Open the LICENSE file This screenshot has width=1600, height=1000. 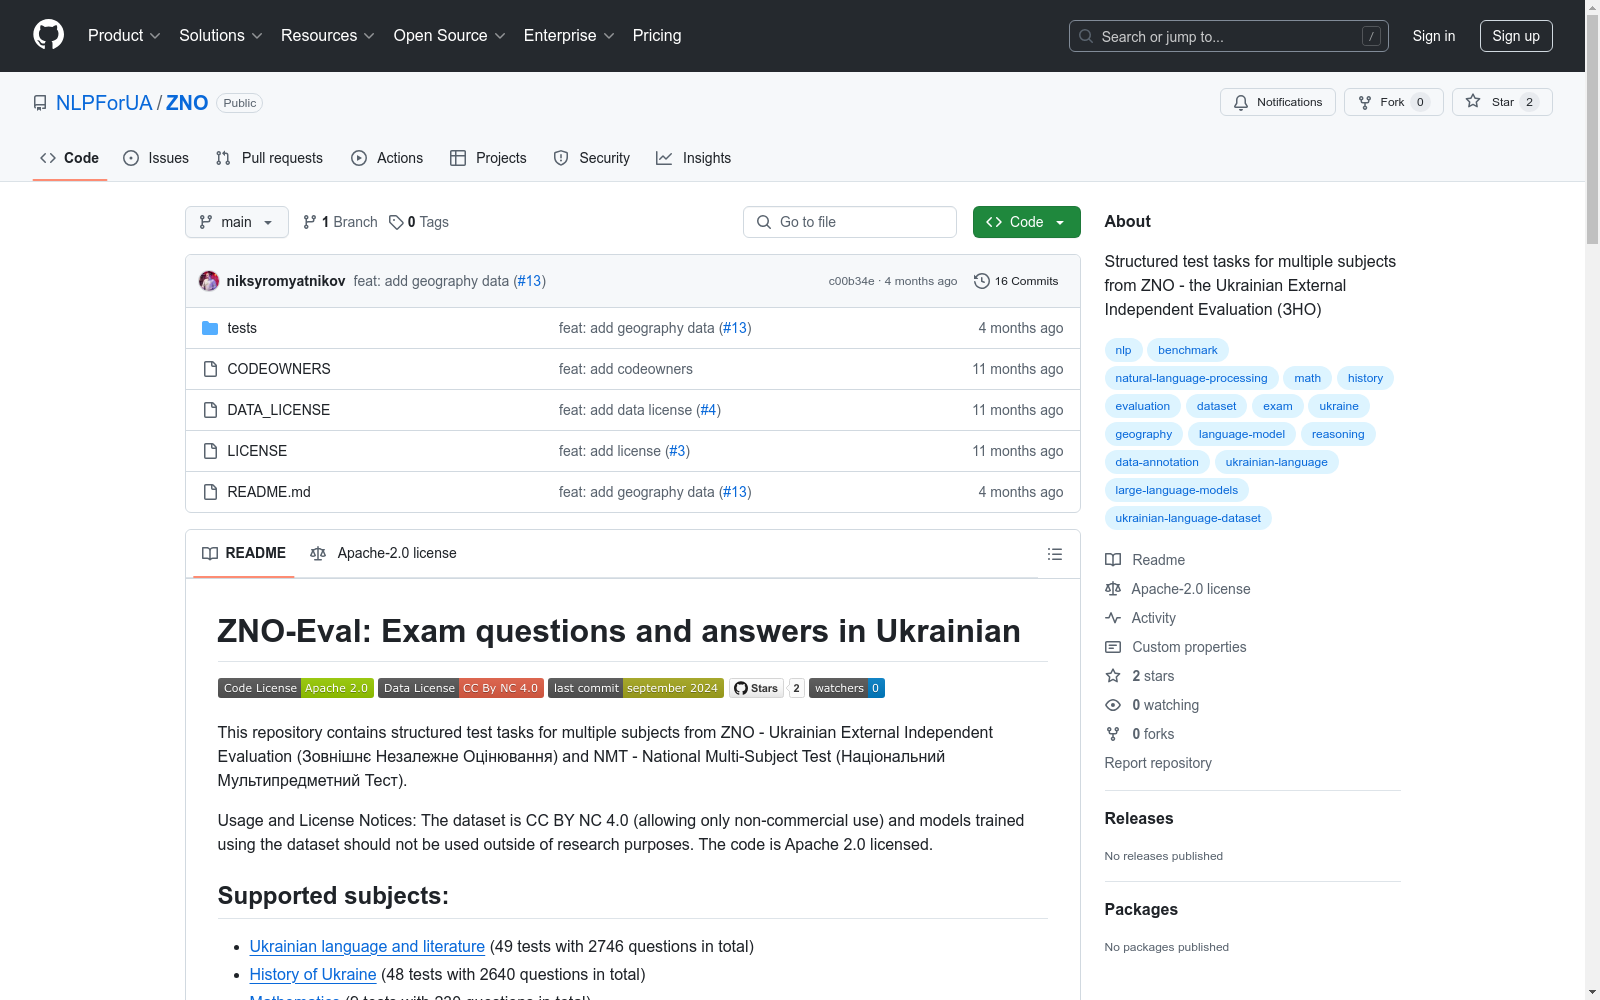pos(257,451)
